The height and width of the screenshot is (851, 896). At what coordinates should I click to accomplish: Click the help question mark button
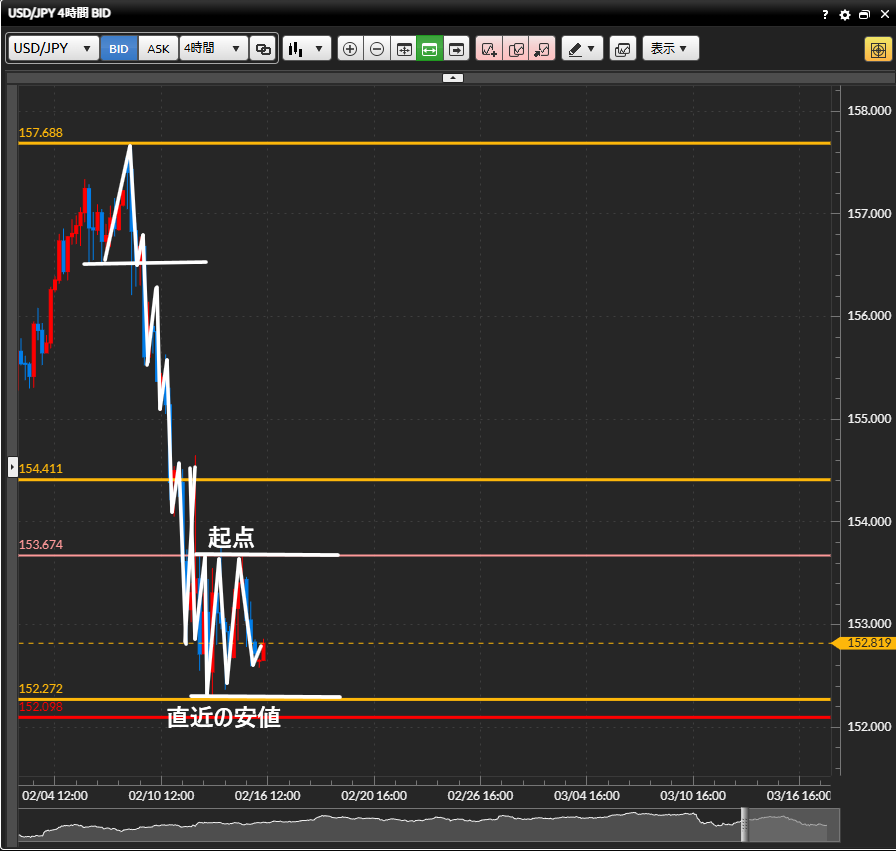[825, 15]
